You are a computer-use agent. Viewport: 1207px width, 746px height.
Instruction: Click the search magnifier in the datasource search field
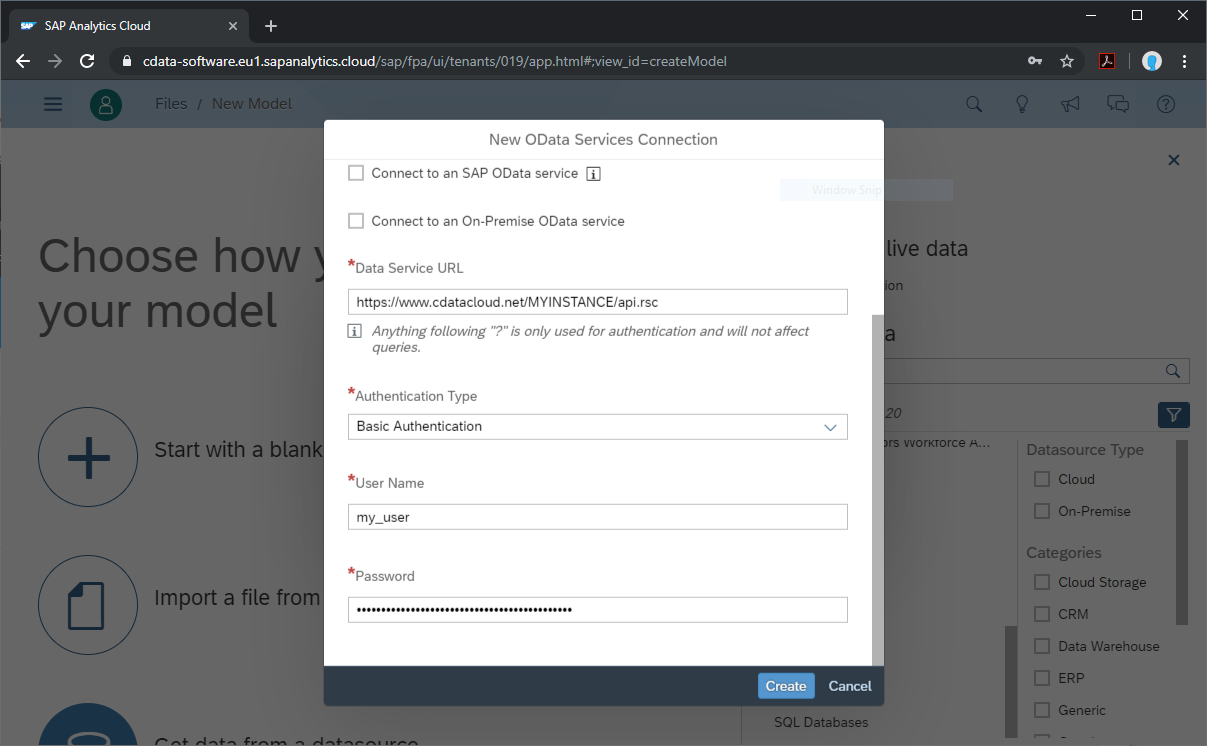pyautogui.click(x=1172, y=370)
